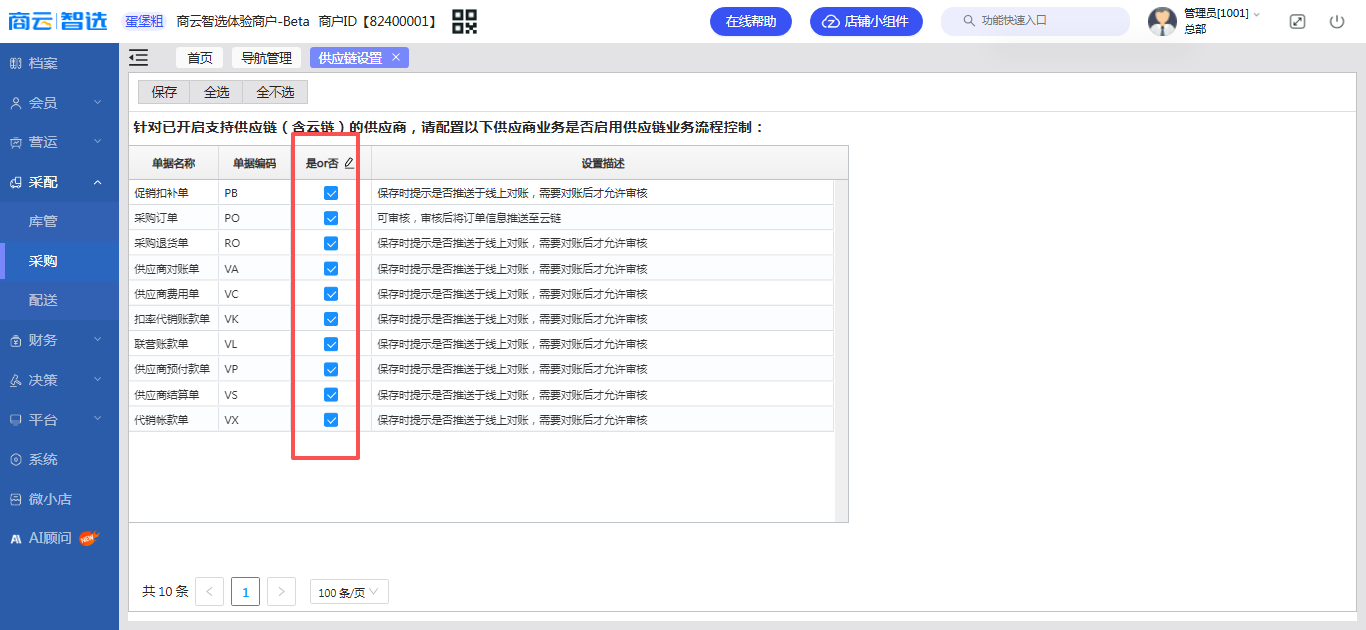Click the 在线帮助 button
The height and width of the screenshot is (630, 1366).
pyautogui.click(x=750, y=21)
